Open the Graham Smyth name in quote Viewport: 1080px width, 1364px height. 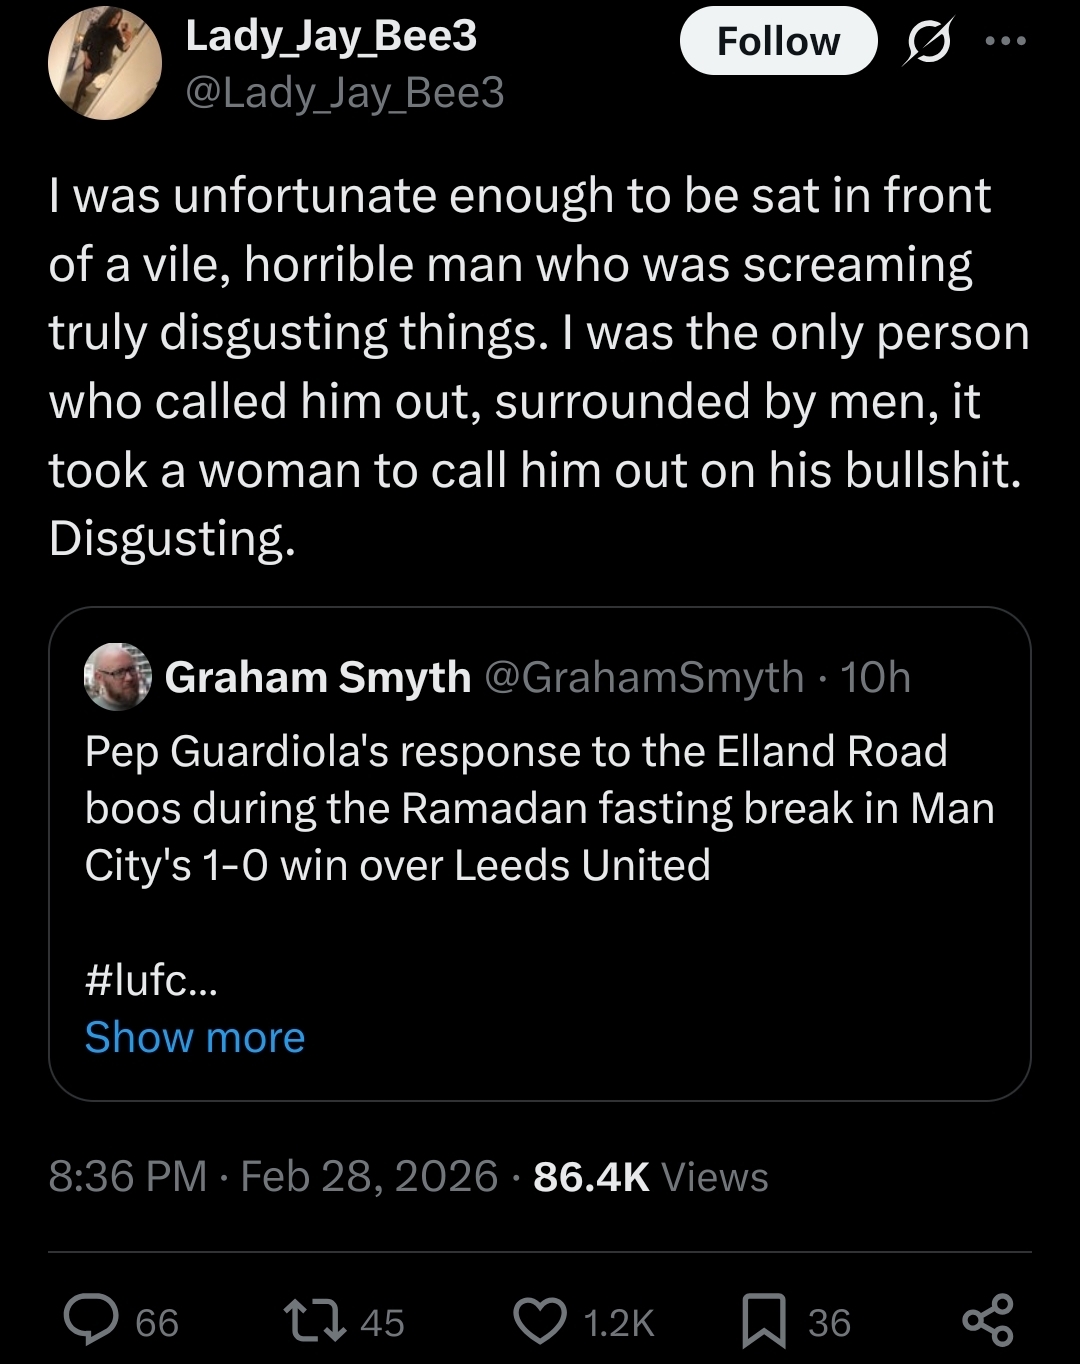click(317, 677)
